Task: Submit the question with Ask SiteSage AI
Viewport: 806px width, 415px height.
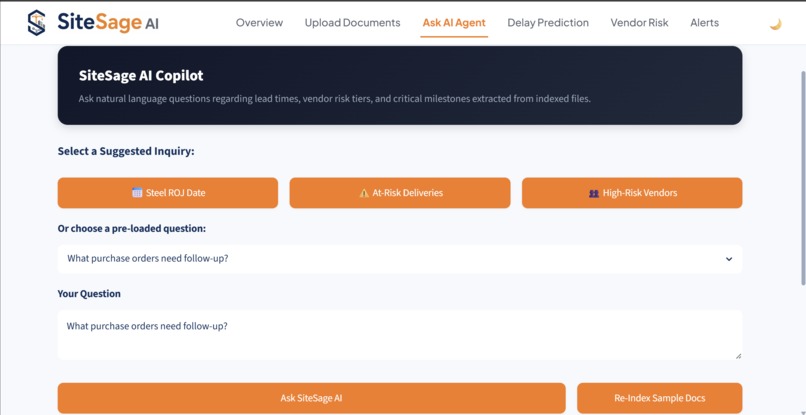Action: 312,398
